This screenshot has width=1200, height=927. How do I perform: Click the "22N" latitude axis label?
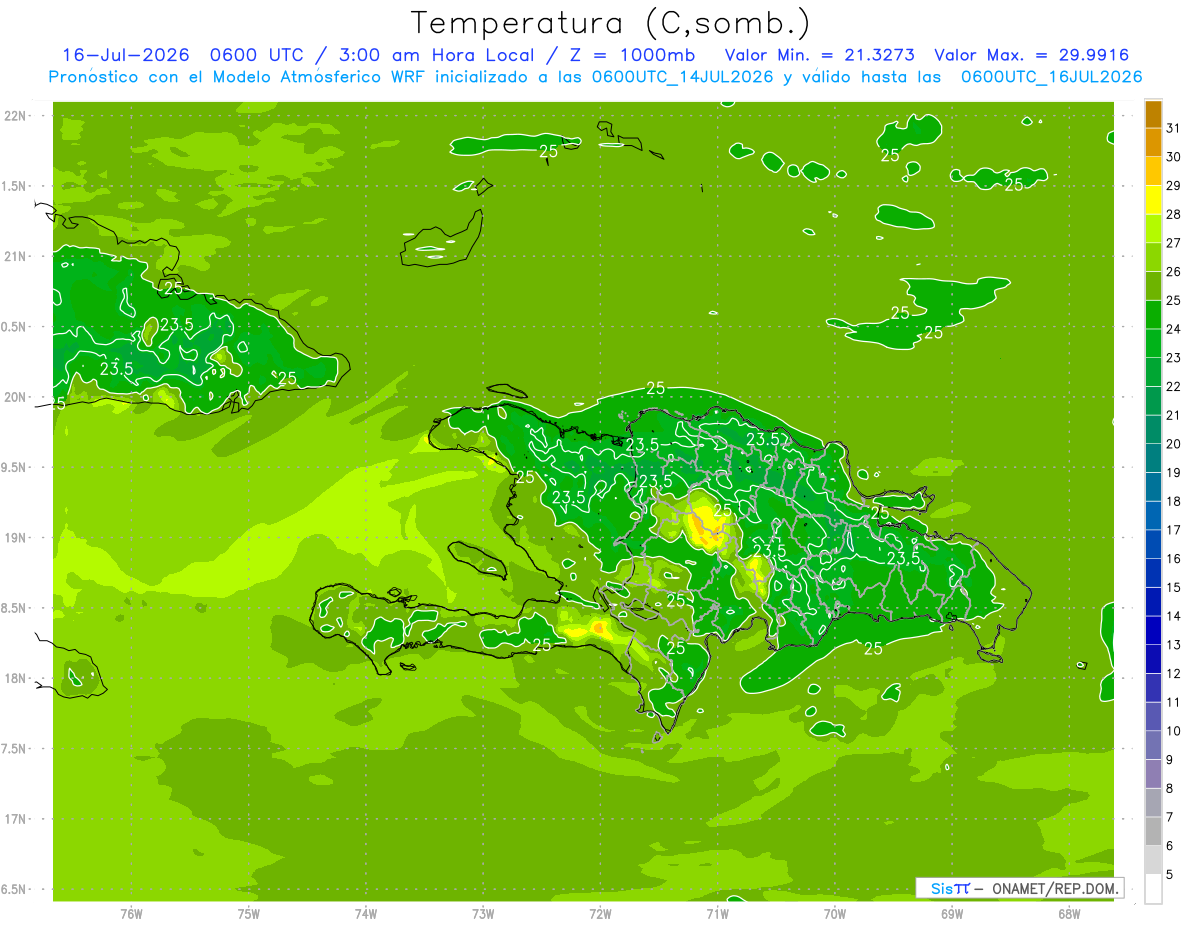[x=17, y=116]
